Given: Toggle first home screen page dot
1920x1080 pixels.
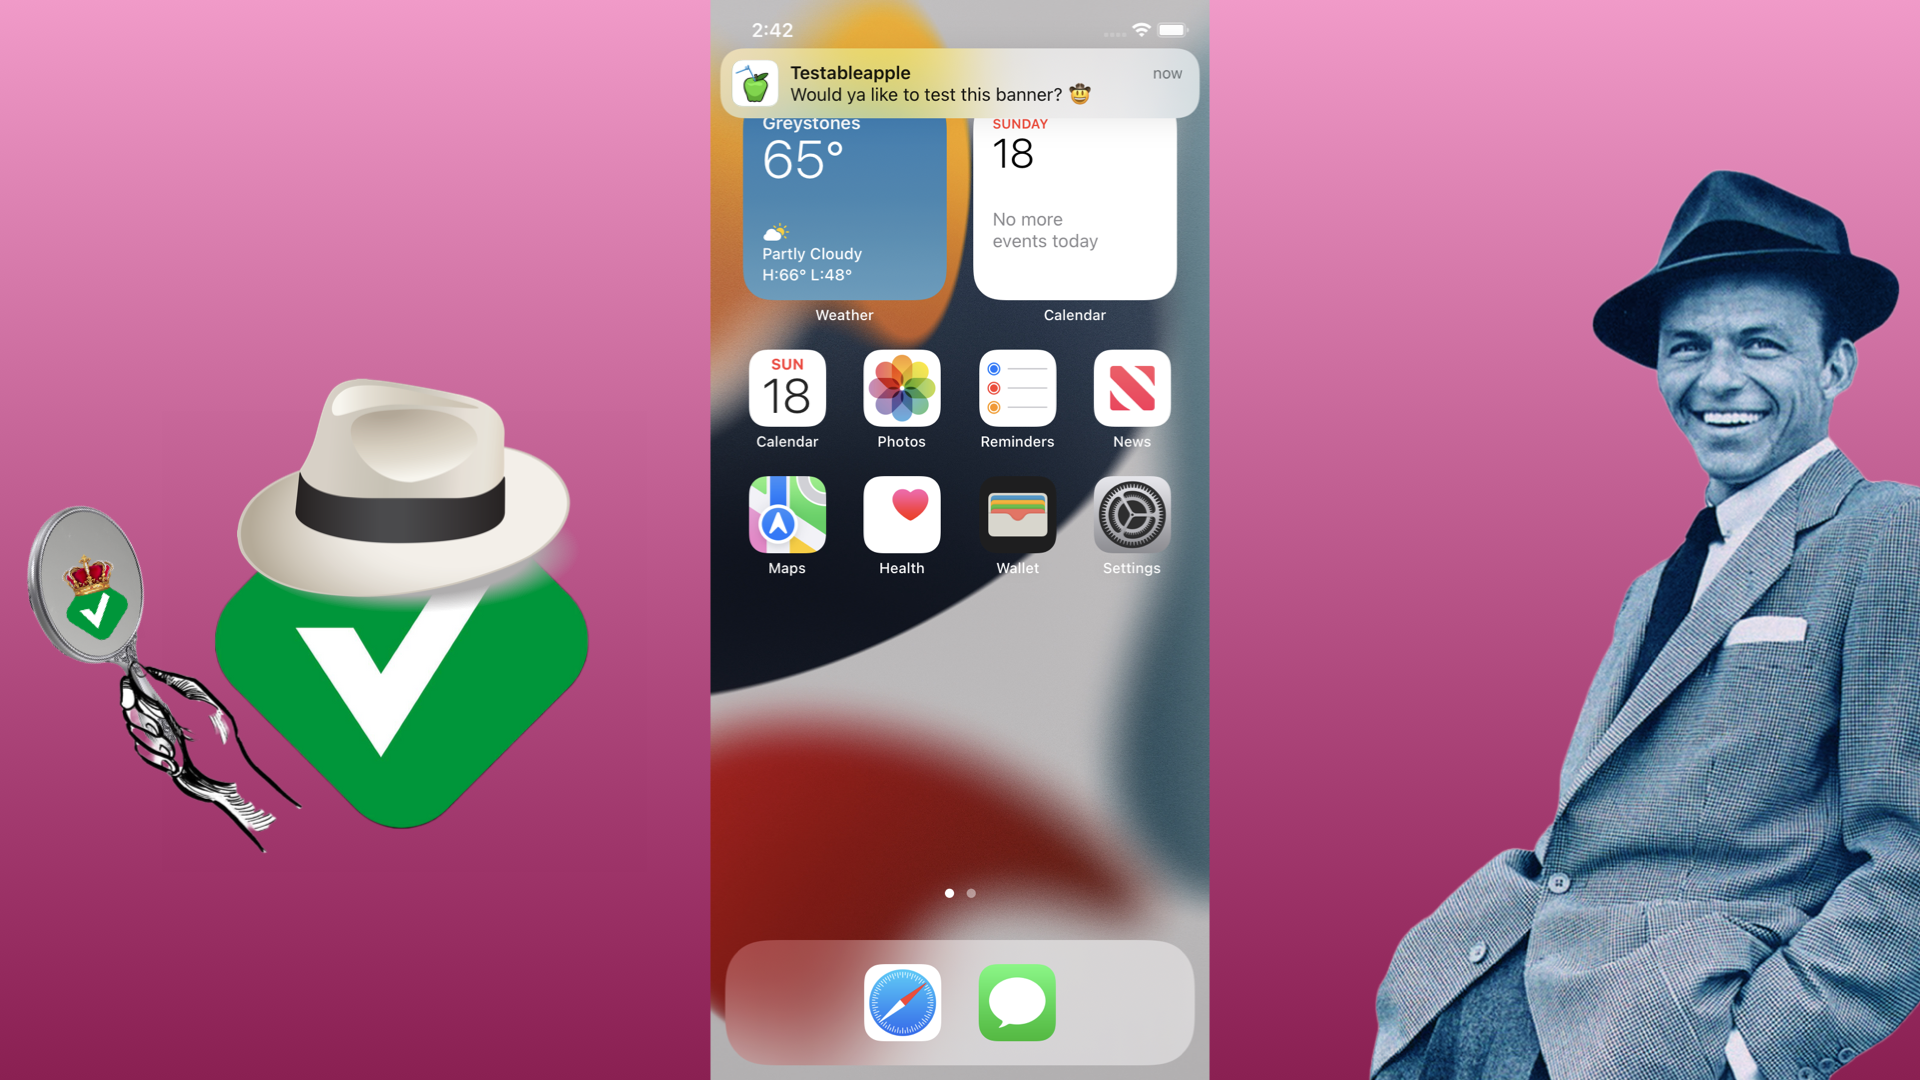Looking at the screenshot, I should [x=948, y=893].
